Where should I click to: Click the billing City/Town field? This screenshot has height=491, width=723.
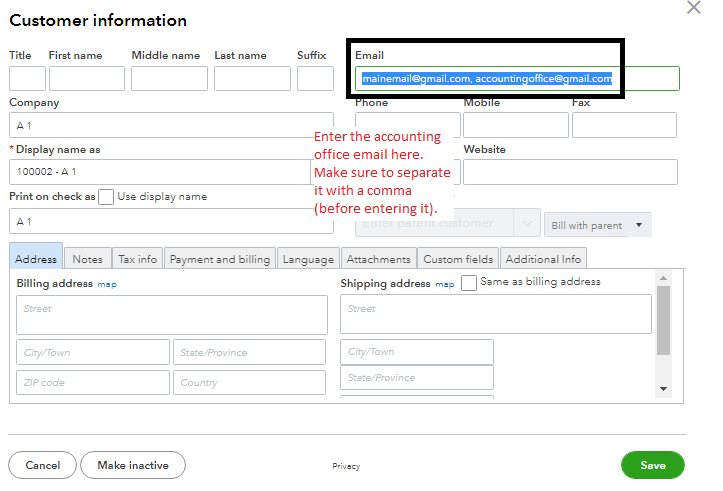point(93,353)
